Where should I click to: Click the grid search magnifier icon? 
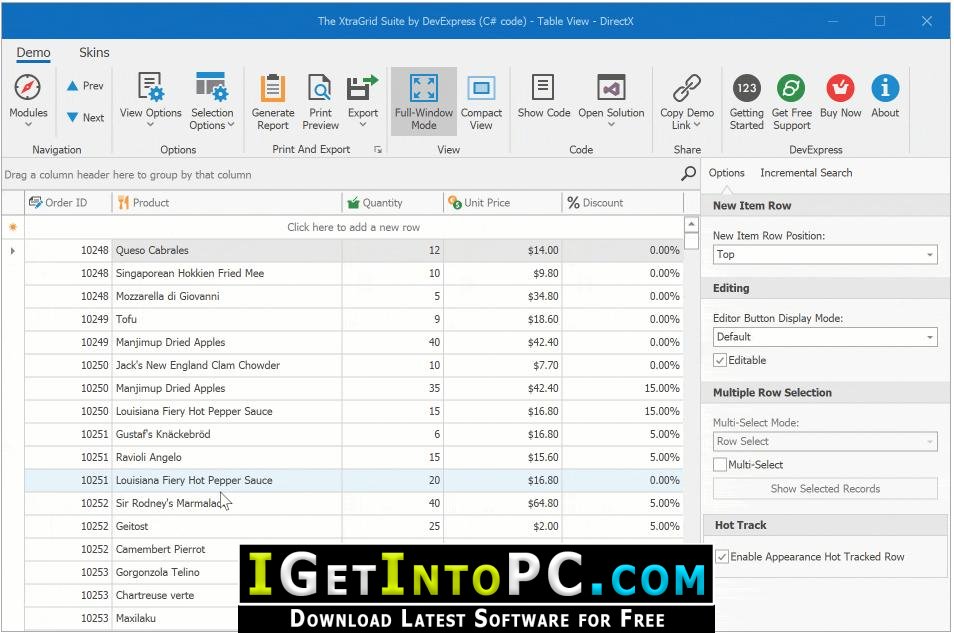(688, 174)
